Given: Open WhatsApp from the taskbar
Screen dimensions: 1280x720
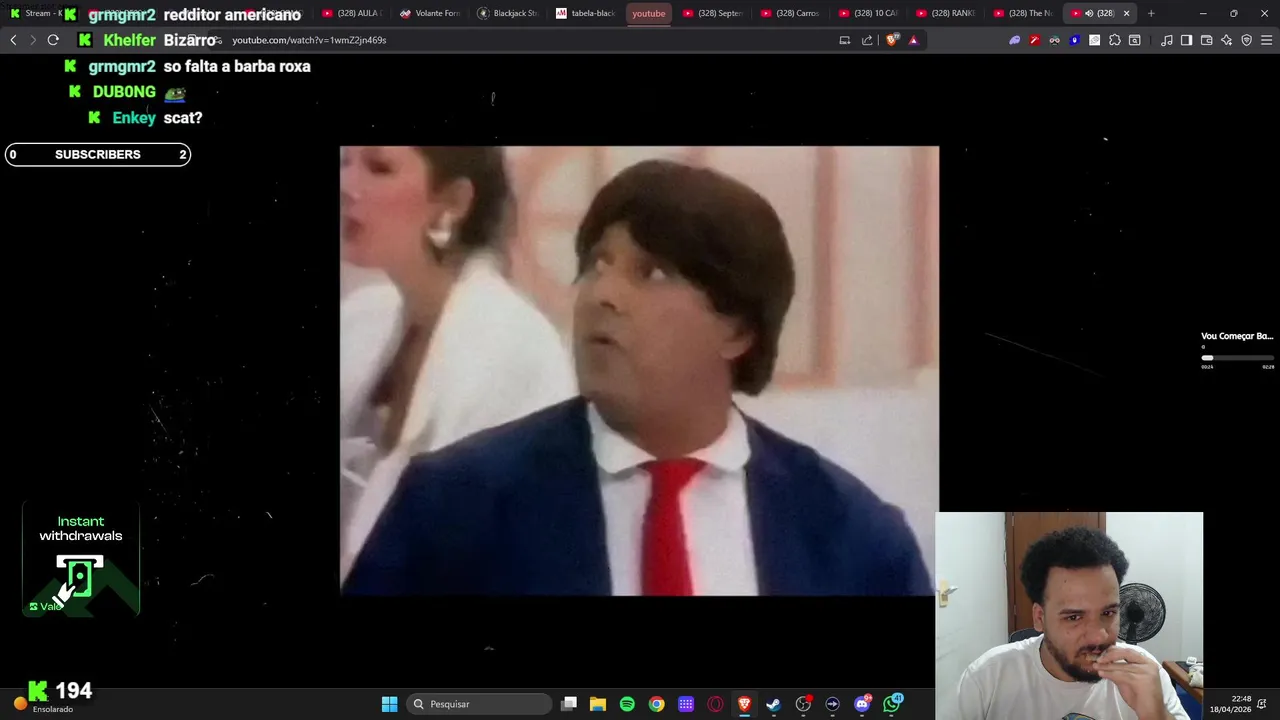Looking at the screenshot, I should point(892,704).
